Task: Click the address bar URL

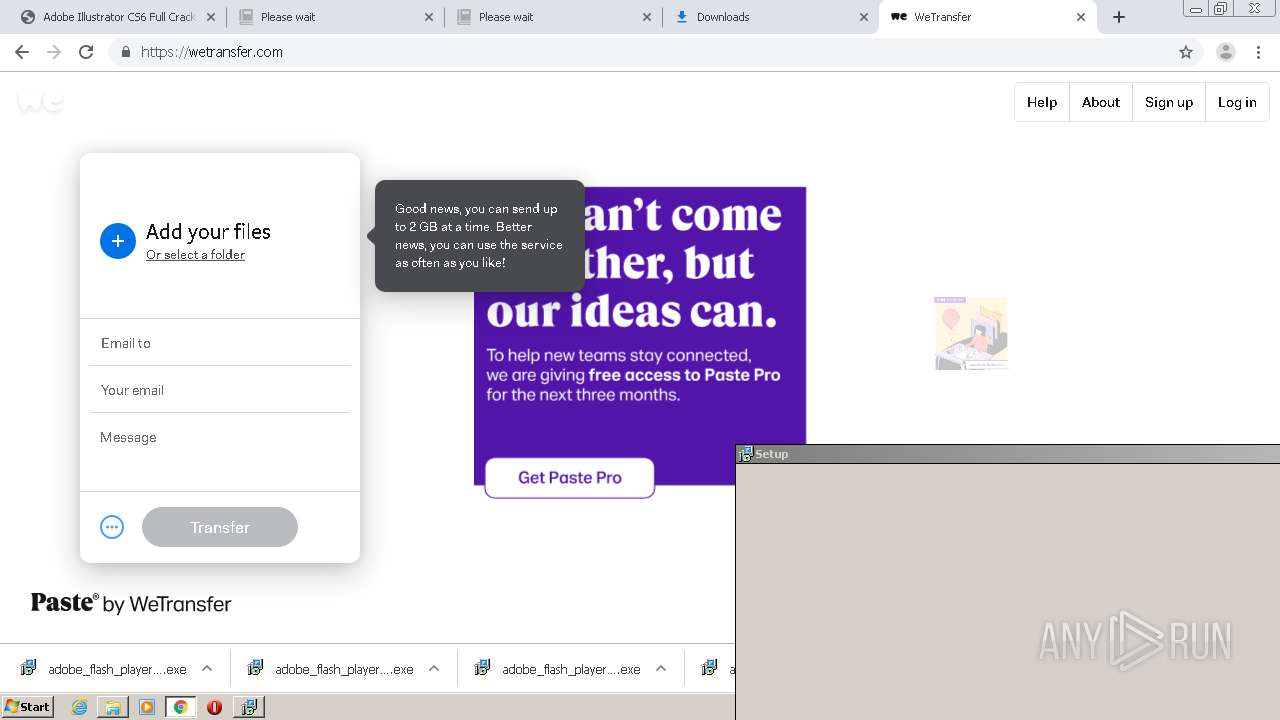Action: [212, 52]
